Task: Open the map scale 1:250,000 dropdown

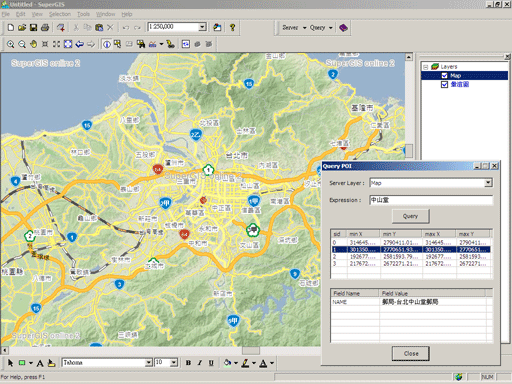Action: (x=202, y=27)
